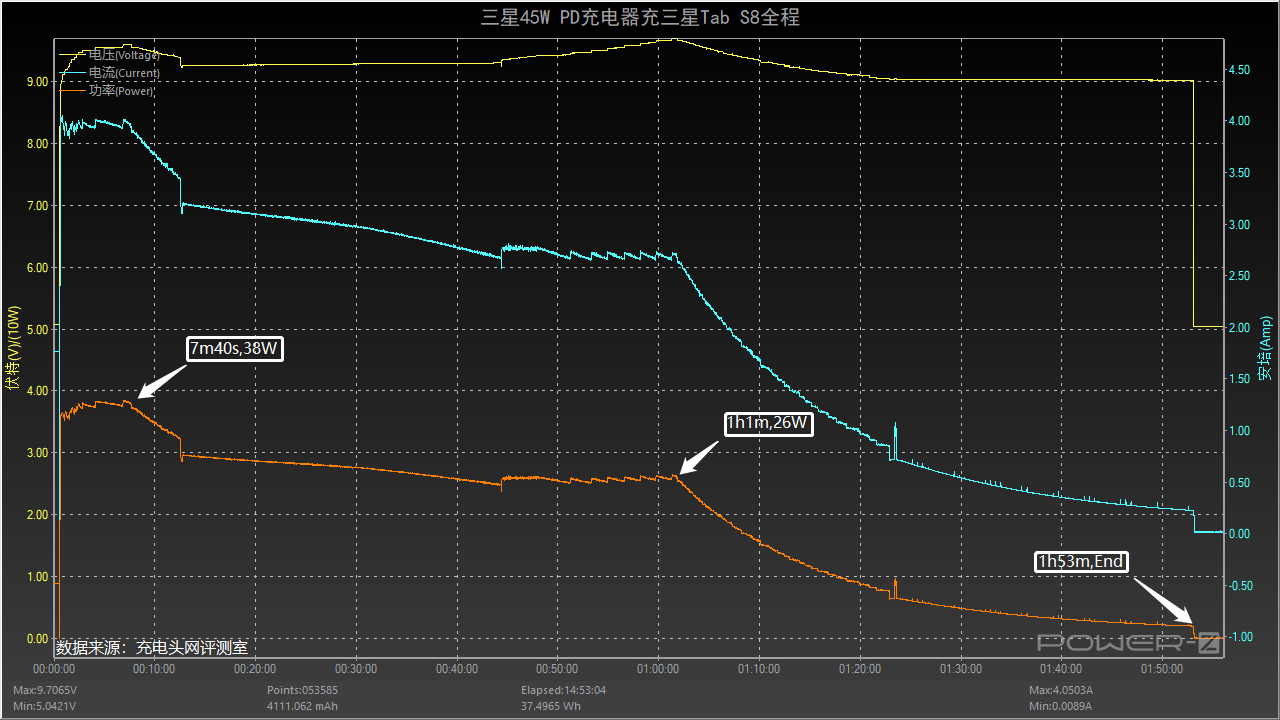
Task: Click the 37.4965 Wh energy reading
Action: (x=551, y=706)
